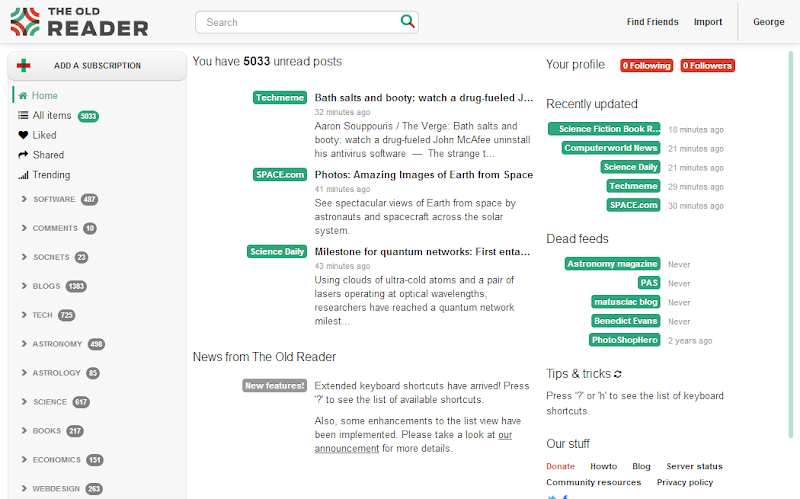Focus the Search input field
Screen dimensions: 800x499
coord(300,22)
